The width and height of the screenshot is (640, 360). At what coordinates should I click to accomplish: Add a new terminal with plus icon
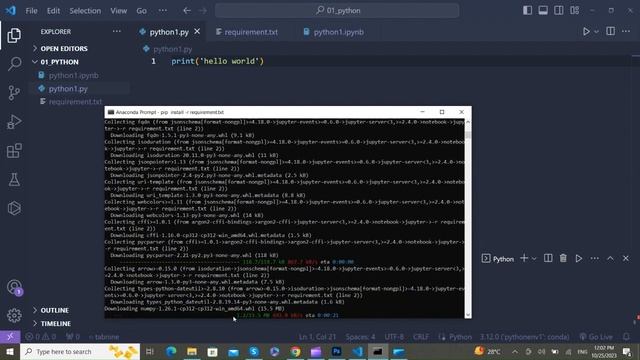click(x=524, y=258)
